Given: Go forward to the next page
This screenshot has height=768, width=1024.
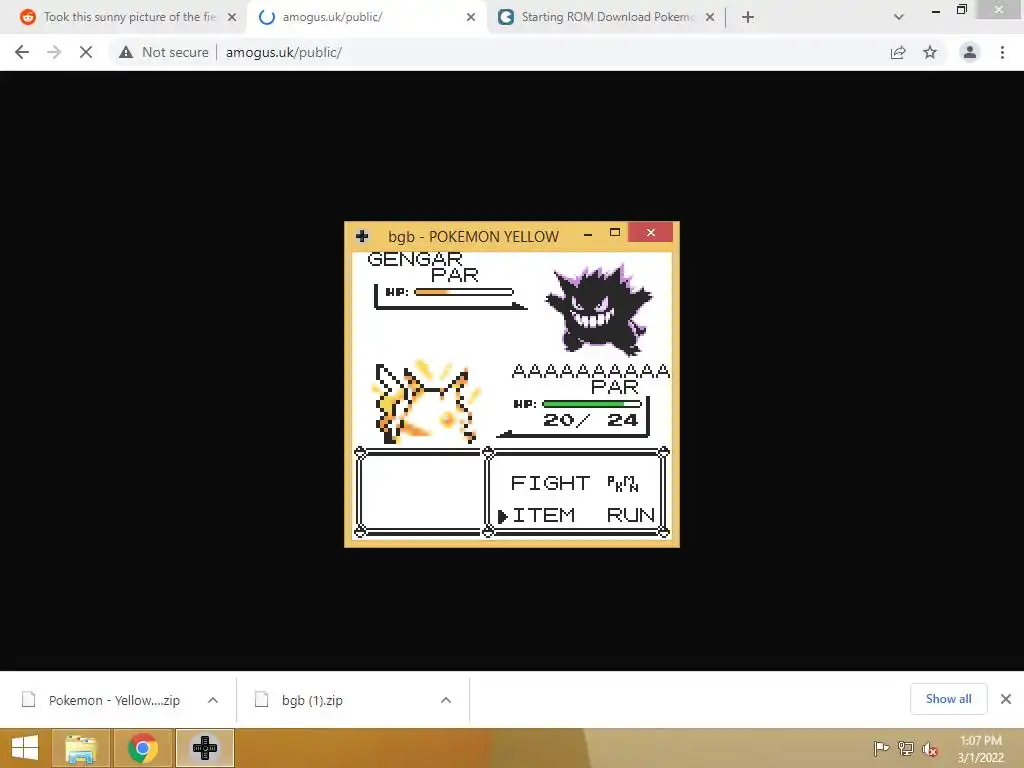Looking at the screenshot, I should (x=54, y=52).
